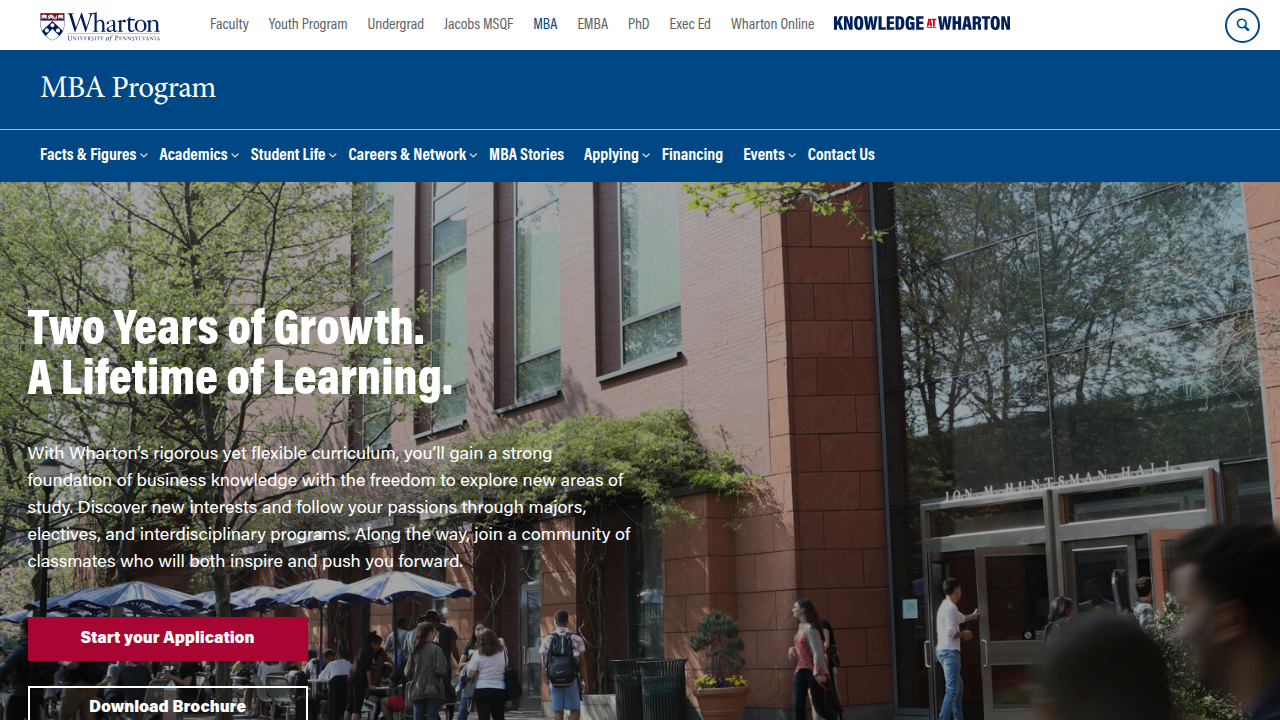
Task: Click the 'Two Years of Growth.' headline
Action: coord(226,327)
